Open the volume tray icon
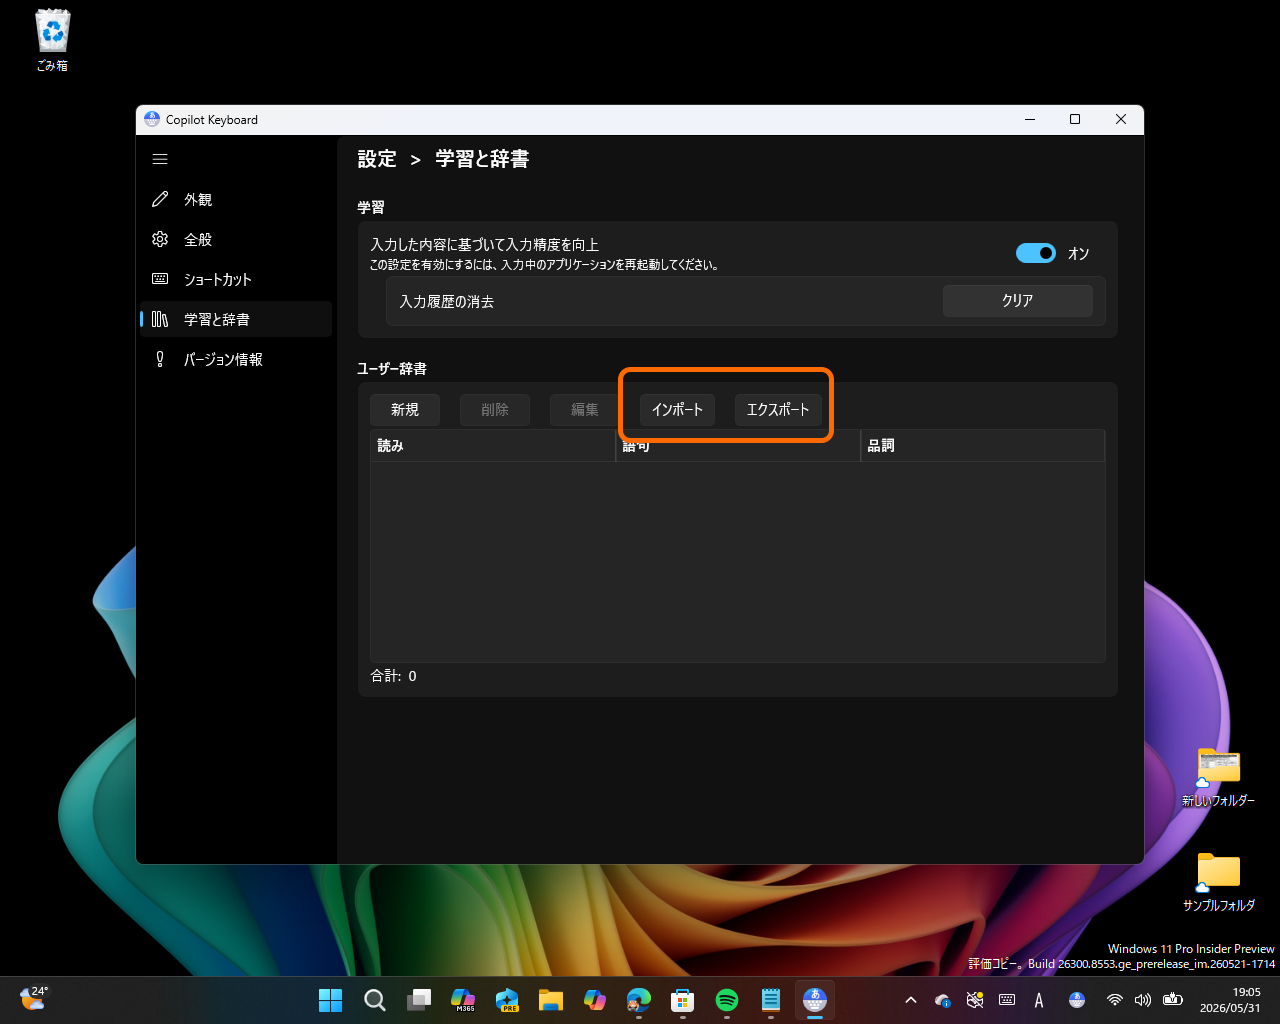This screenshot has width=1280, height=1024. pyautogui.click(x=1143, y=1000)
